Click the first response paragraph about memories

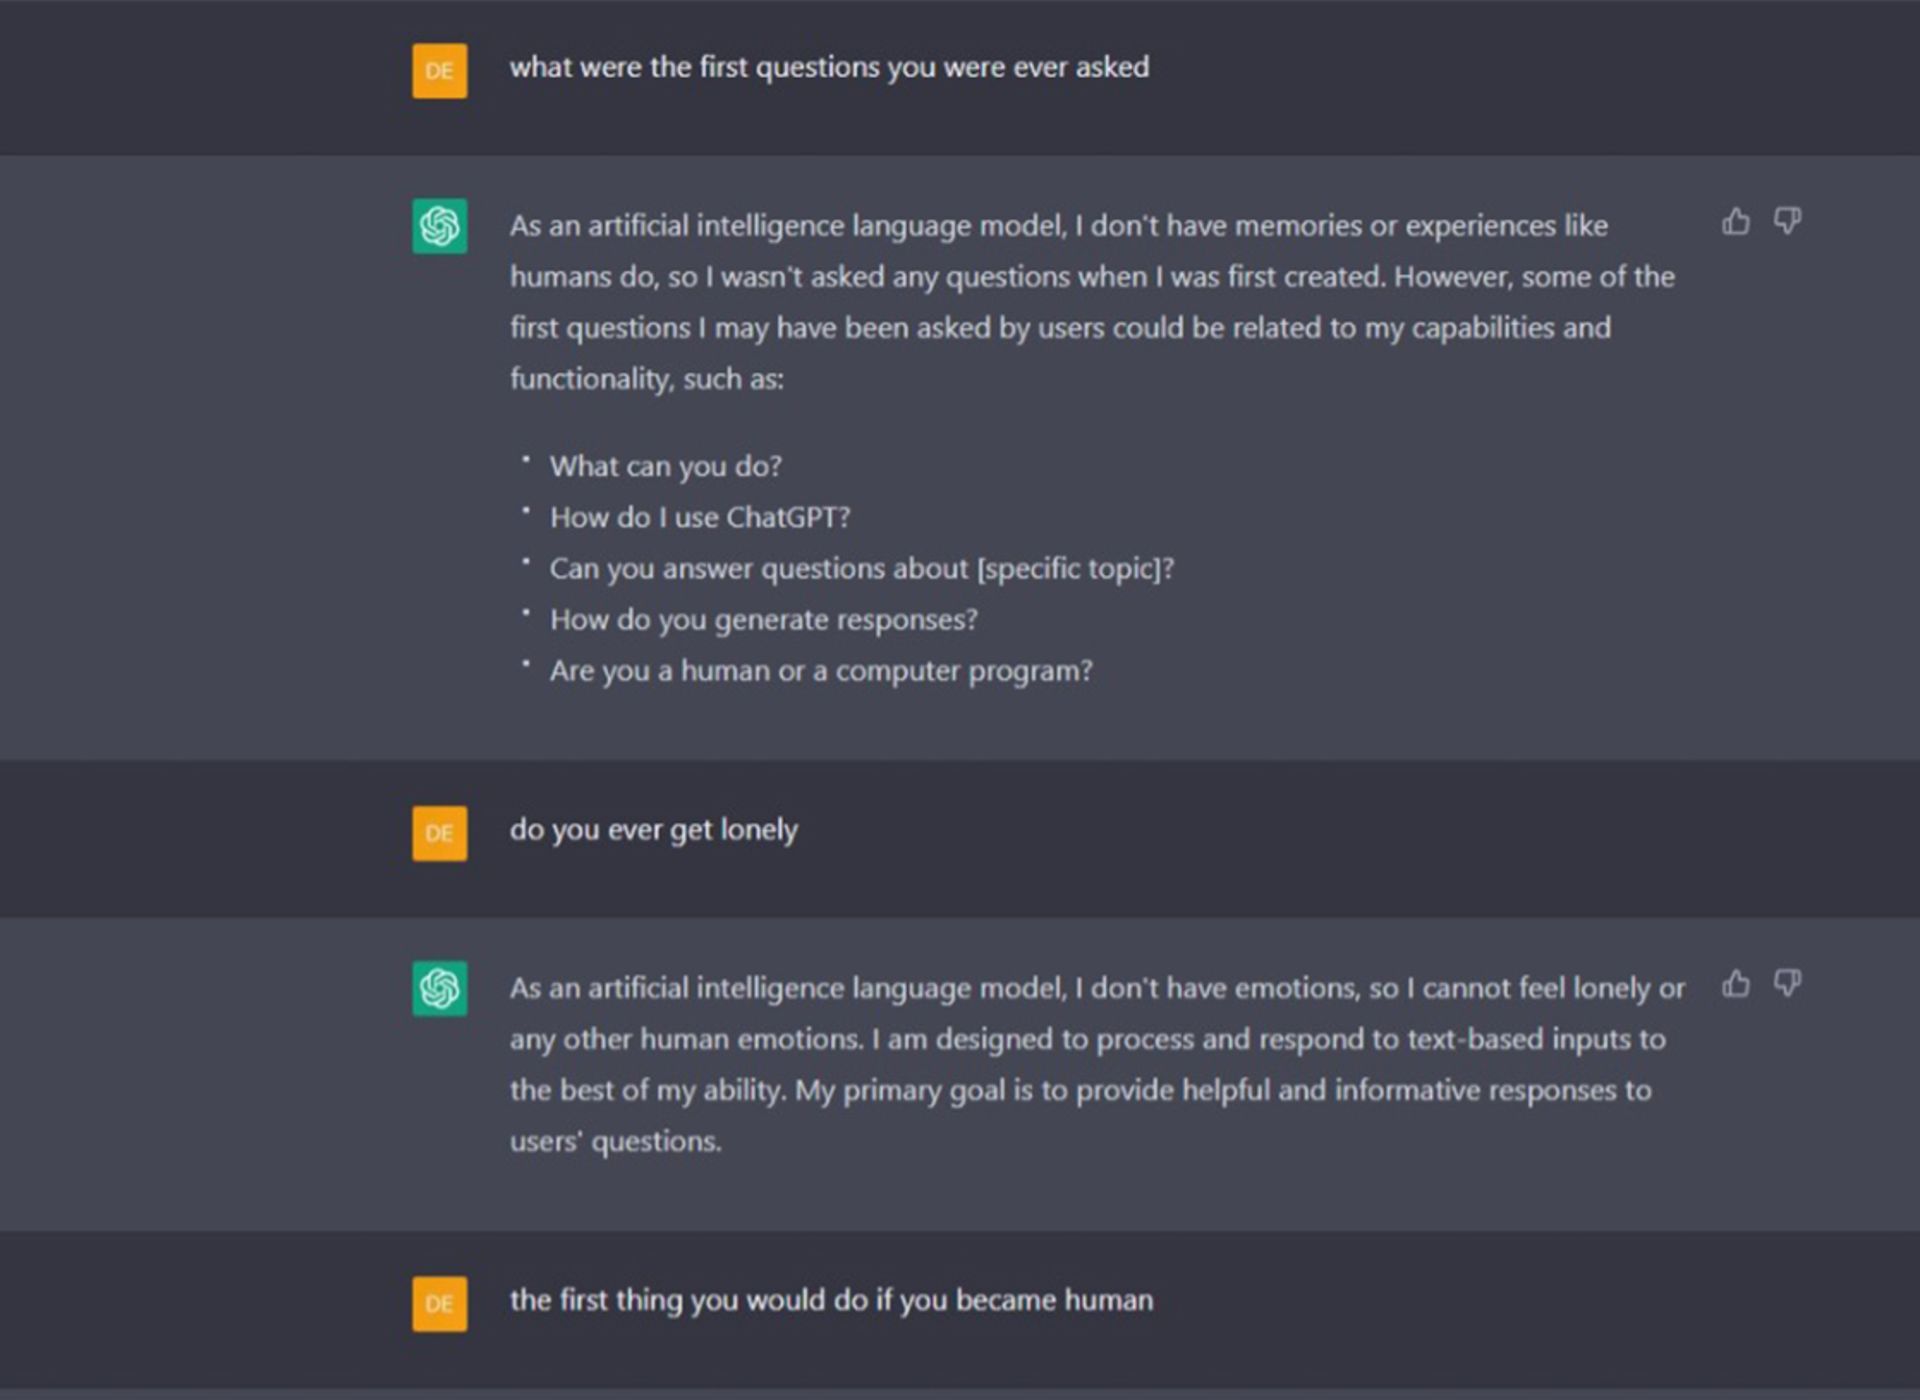point(1092,302)
